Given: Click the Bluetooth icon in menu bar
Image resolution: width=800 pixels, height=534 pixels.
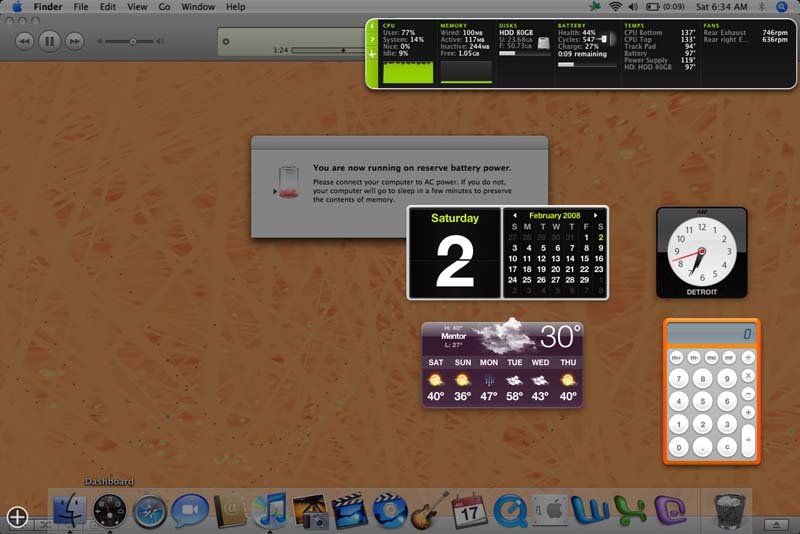Looking at the screenshot, I should [762, 7].
